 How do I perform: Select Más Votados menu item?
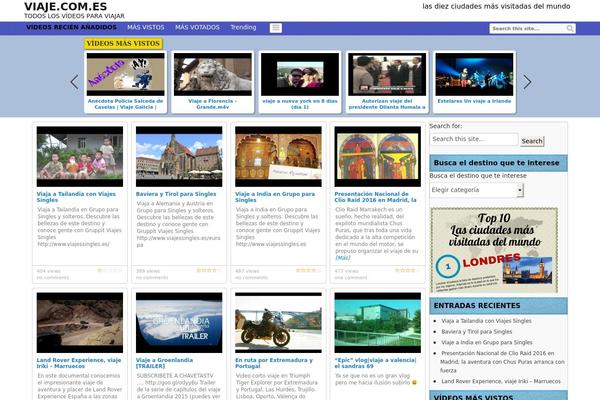(197, 28)
